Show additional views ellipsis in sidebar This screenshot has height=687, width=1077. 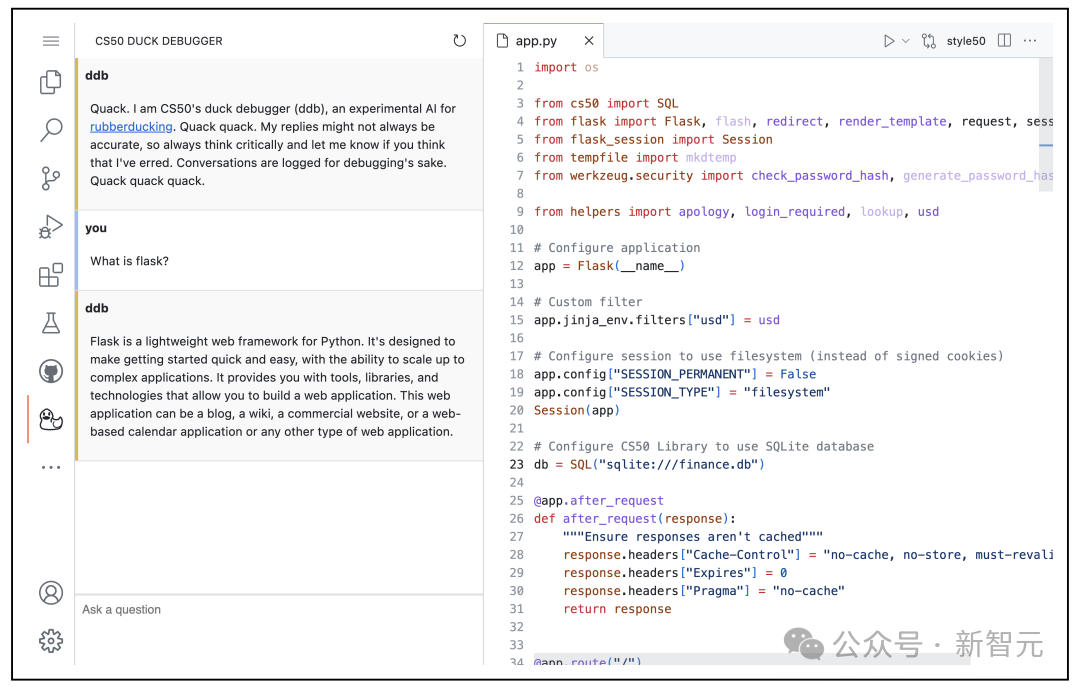point(51,467)
